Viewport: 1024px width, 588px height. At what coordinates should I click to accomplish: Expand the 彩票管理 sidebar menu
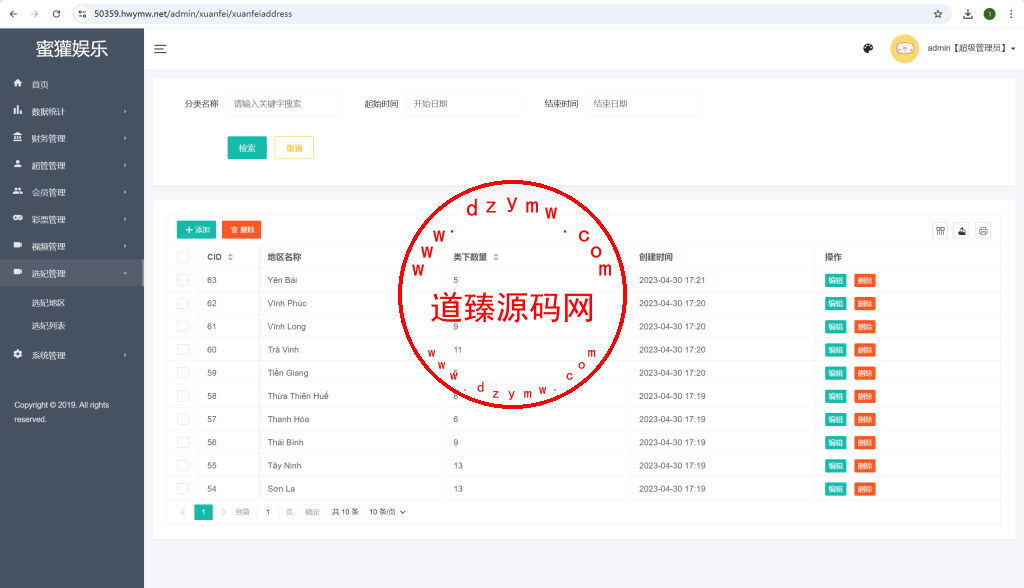[72, 220]
